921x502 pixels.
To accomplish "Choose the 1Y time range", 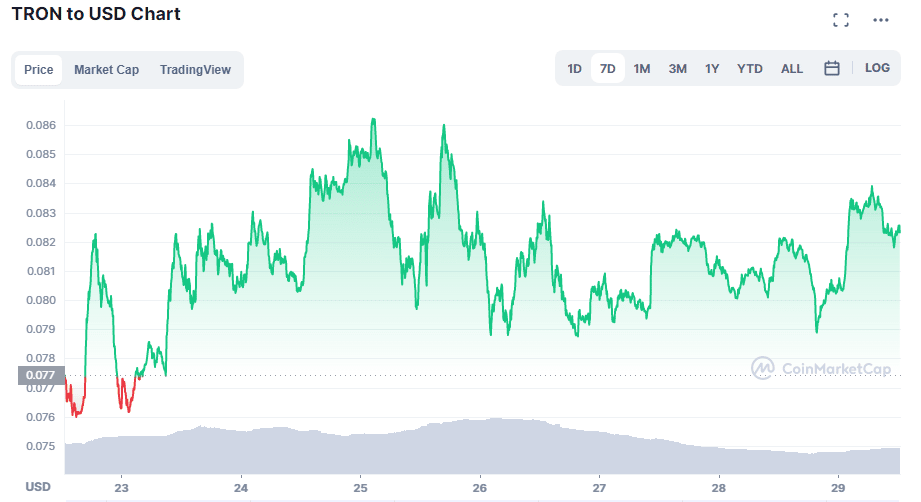I will [712, 69].
